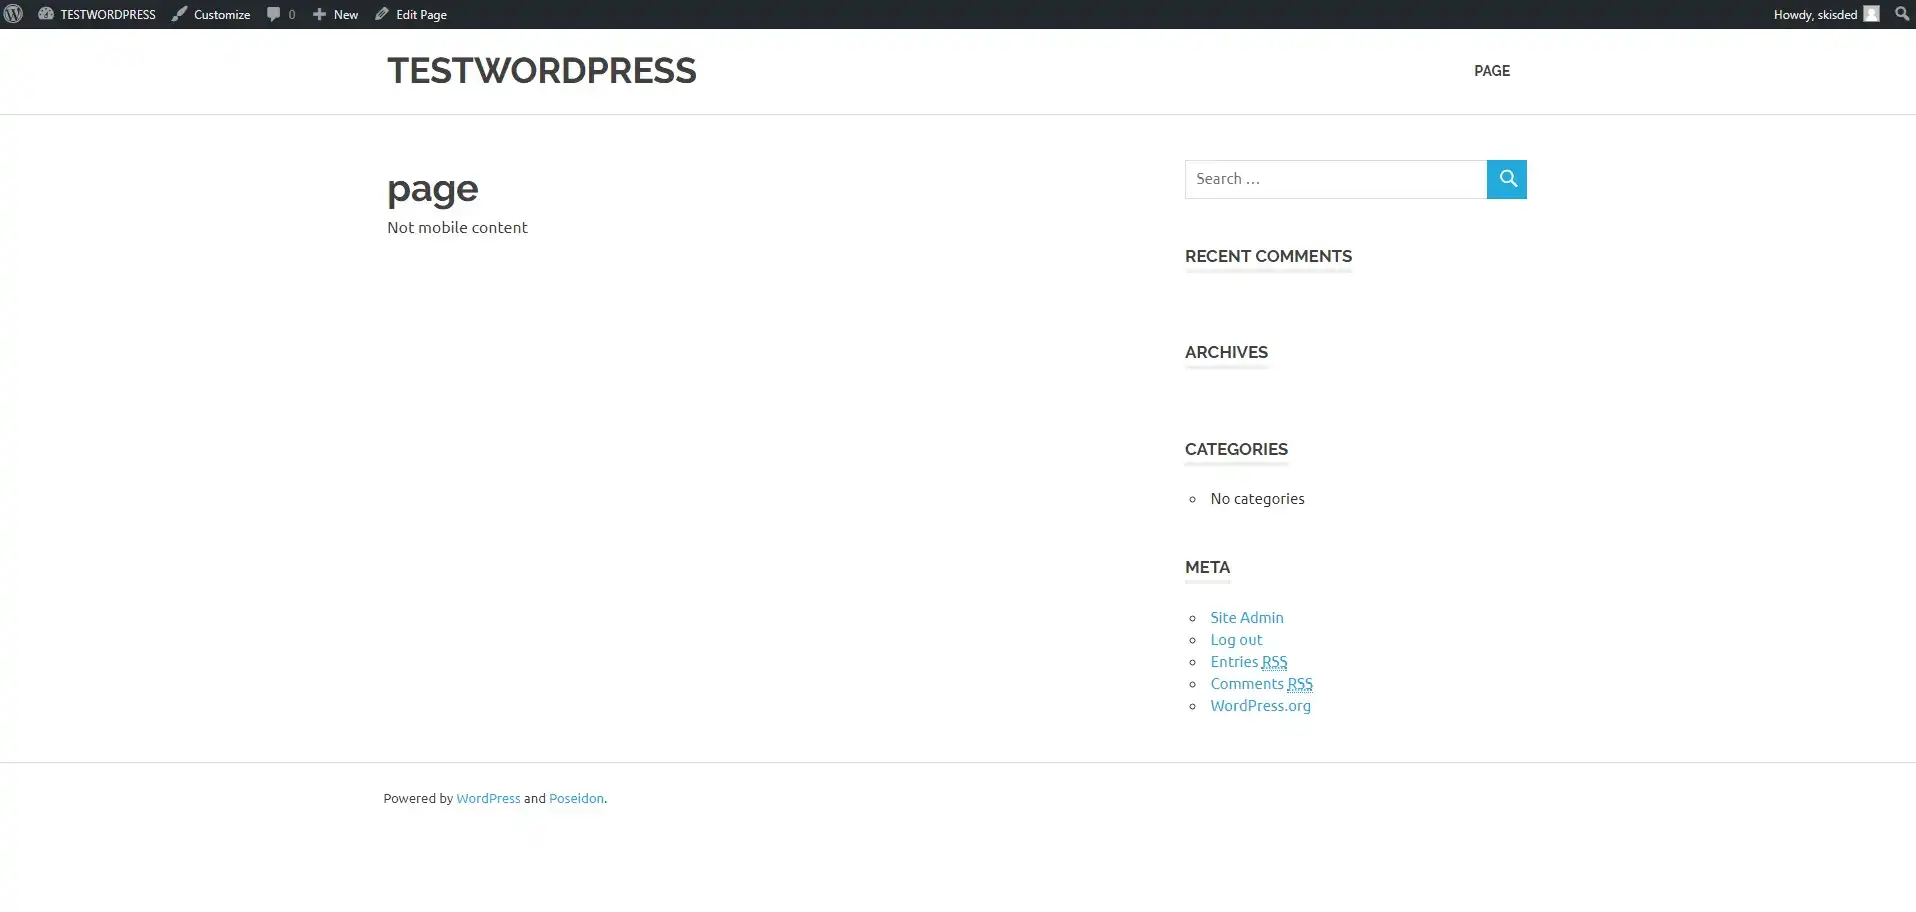Select the Customize paintbrush icon

(x=177, y=14)
